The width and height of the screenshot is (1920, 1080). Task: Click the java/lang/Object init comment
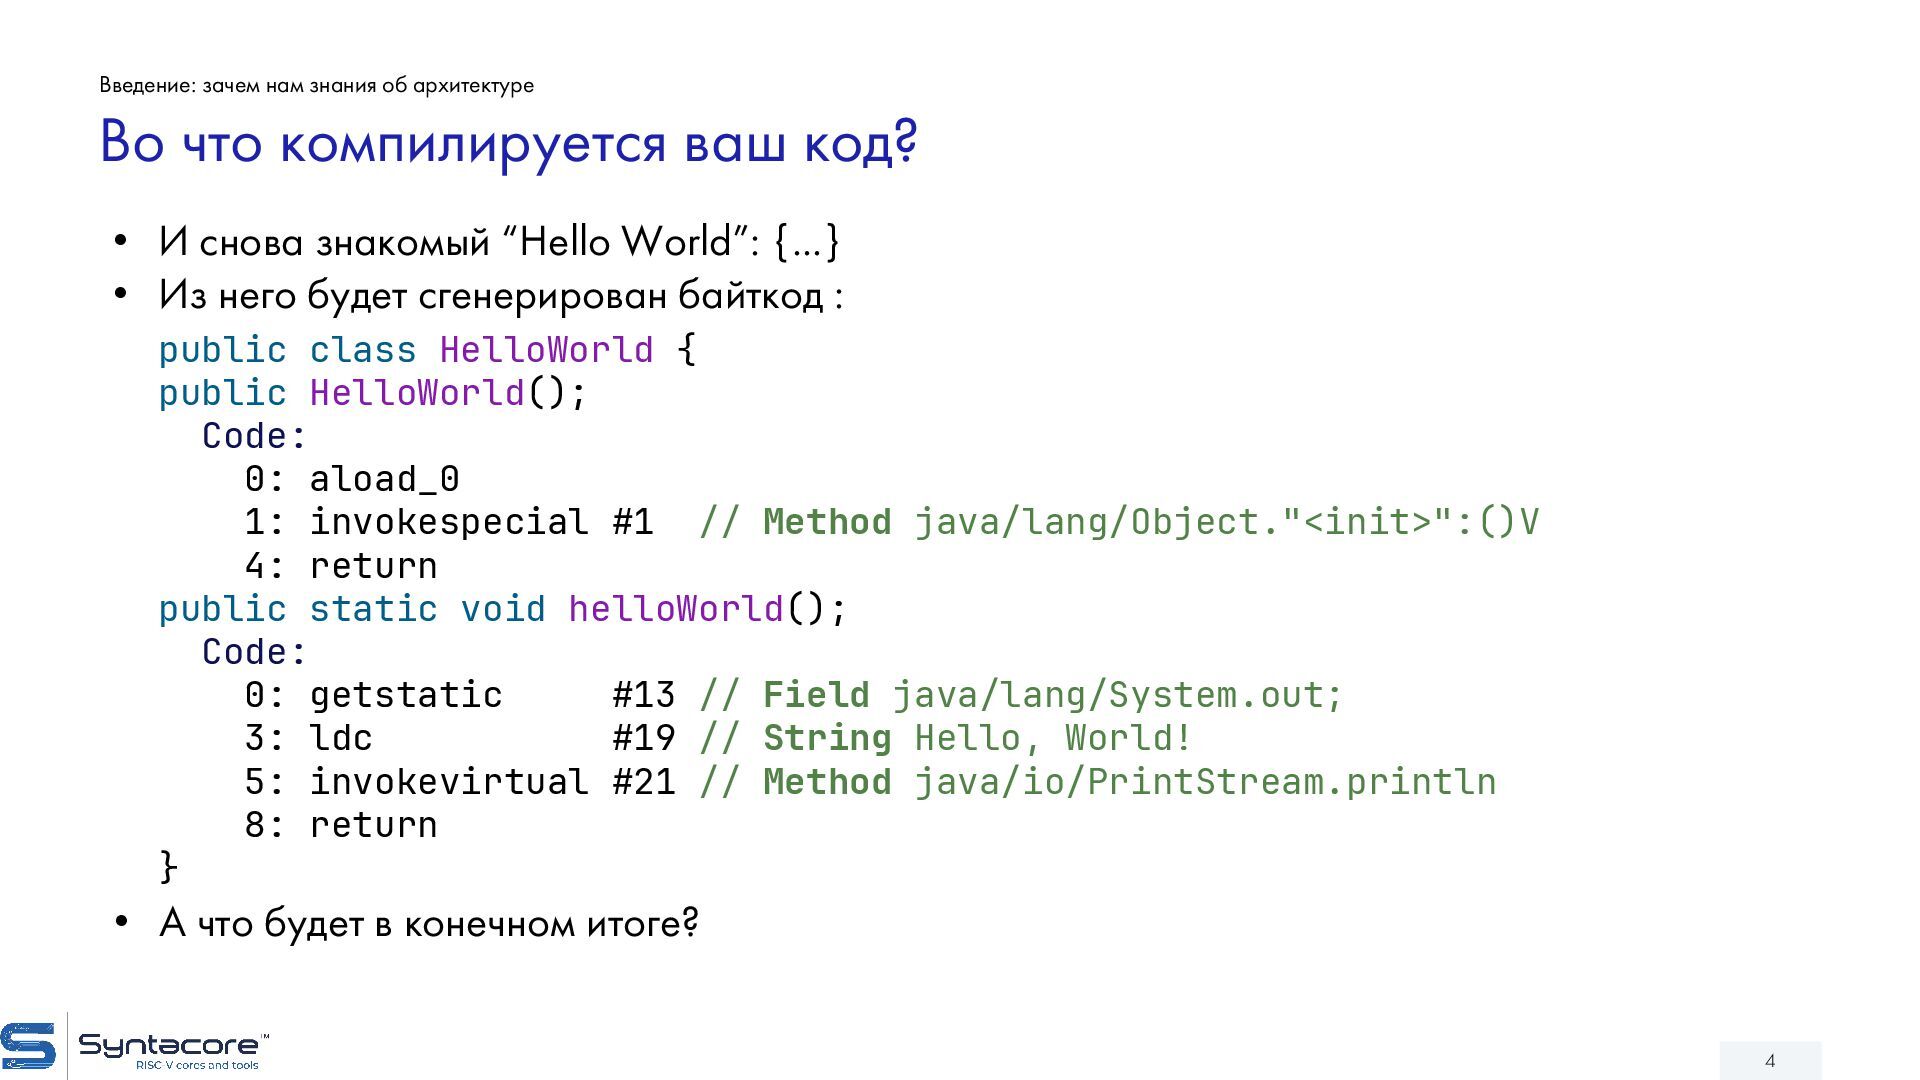(1118, 522)
